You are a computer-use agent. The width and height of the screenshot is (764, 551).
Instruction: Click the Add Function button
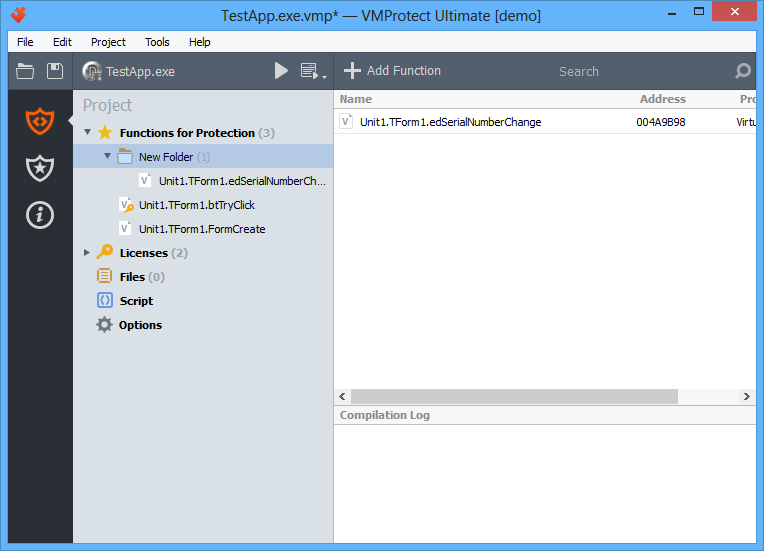(x=392, y=71)
